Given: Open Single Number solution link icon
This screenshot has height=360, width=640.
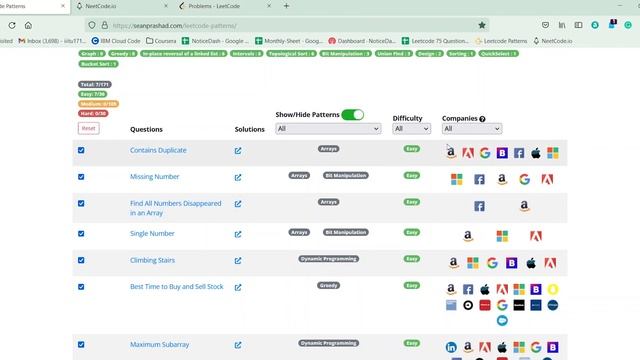Looking at the screenshot, I should pyautogui.click(x=238, y=234).
